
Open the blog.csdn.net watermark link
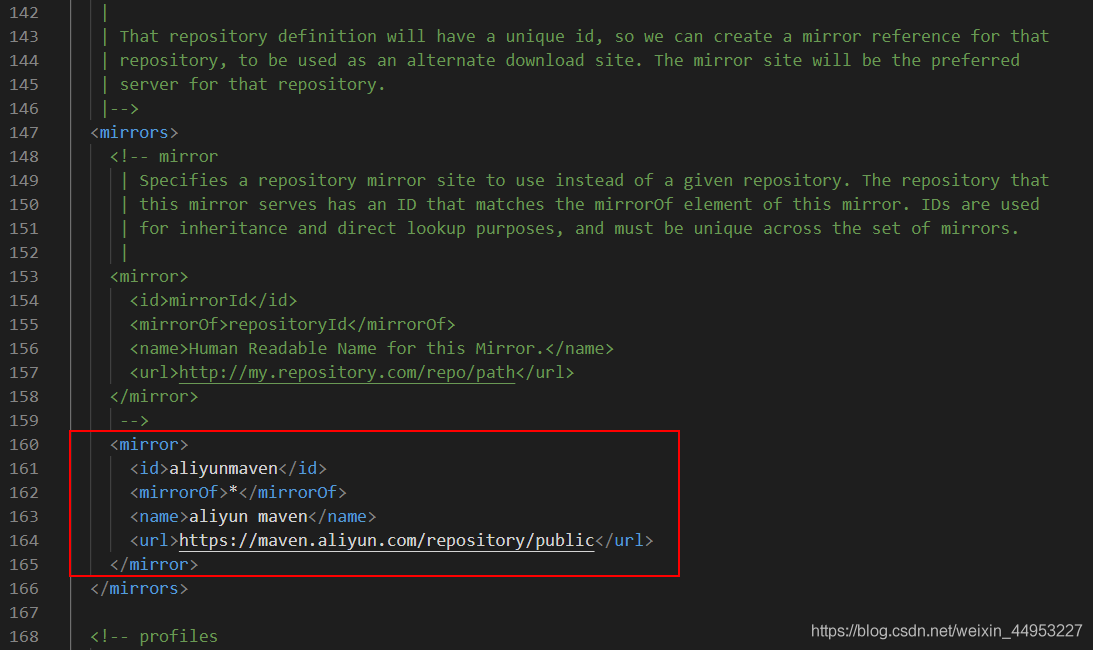946,631
